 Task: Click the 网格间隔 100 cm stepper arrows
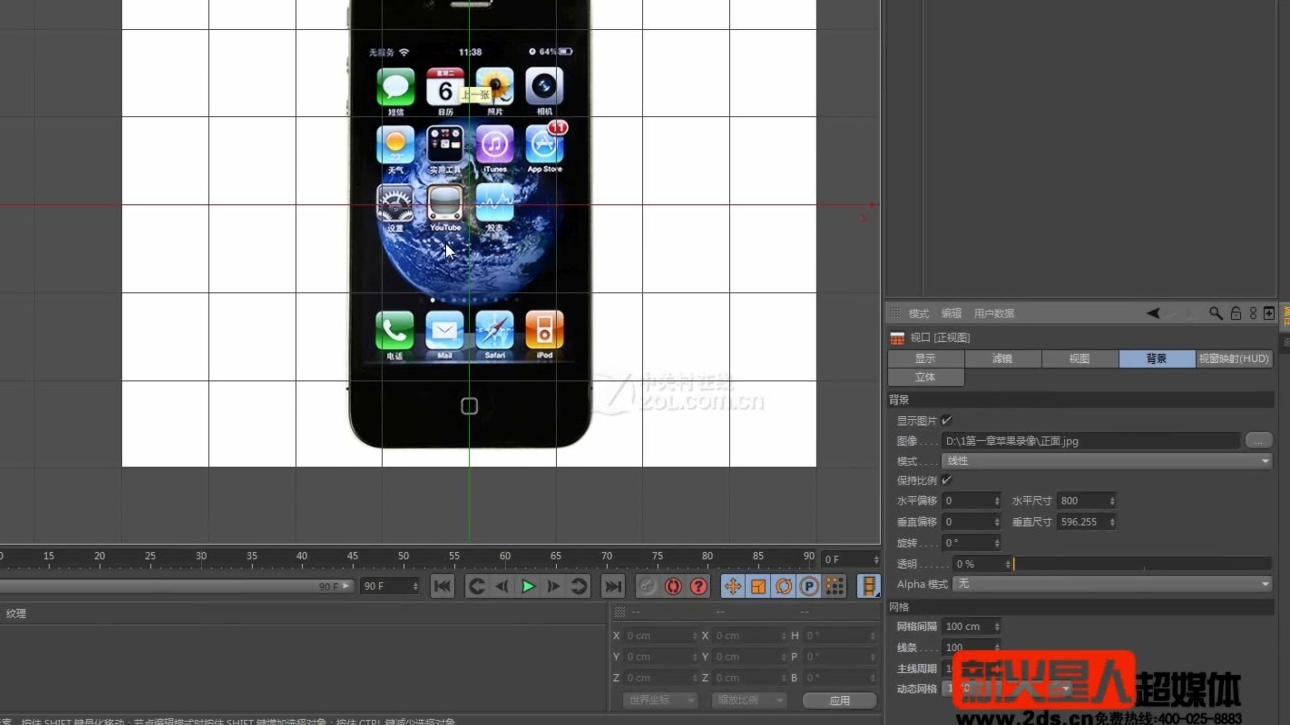[996, 627]
